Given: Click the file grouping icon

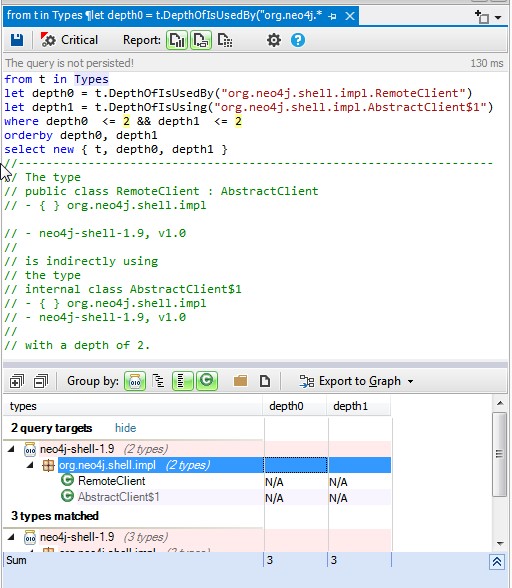Looking at the screenshot, I should (265, 381).
